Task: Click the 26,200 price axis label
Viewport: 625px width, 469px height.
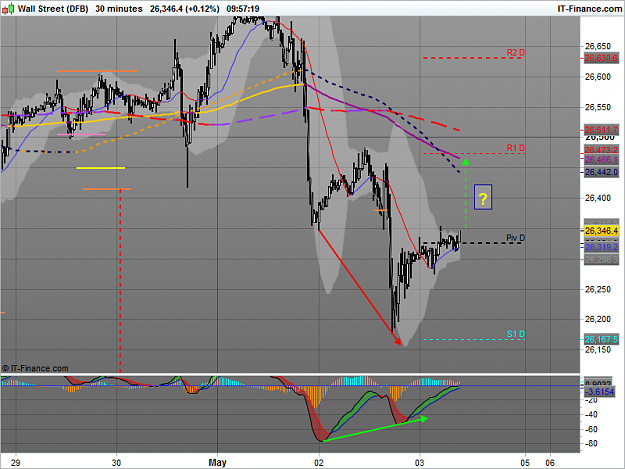Action: tap(597, 319)
